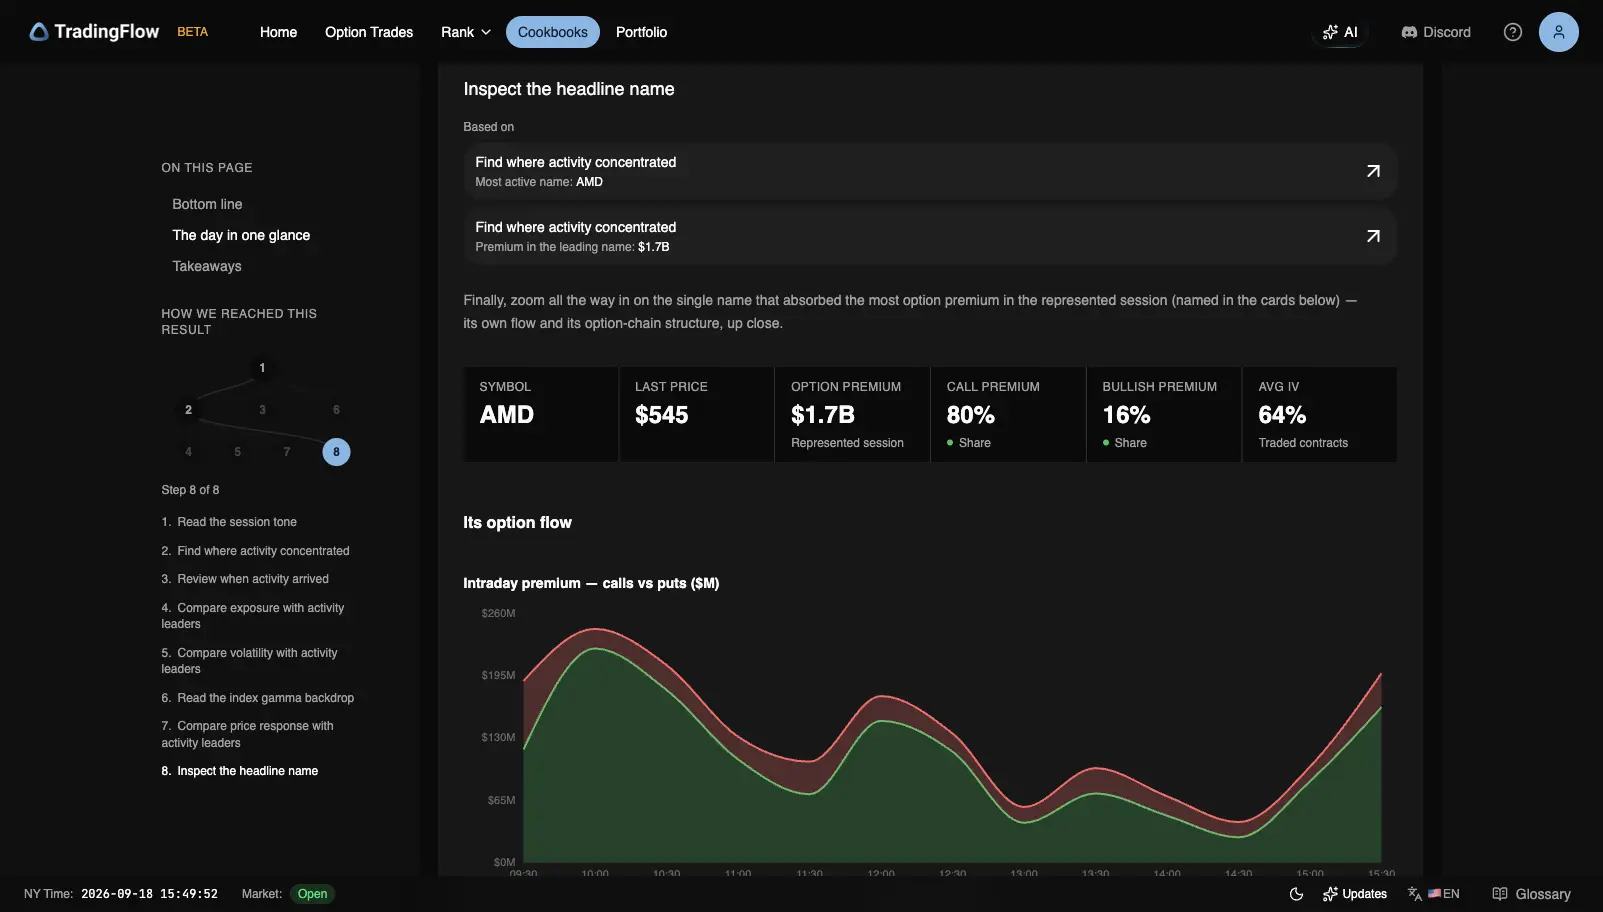Viewport: 1603px width, 912px height.
Task: Open card 'Find where activity concentrated' with AMD
Action: click(x=930, y=171)
